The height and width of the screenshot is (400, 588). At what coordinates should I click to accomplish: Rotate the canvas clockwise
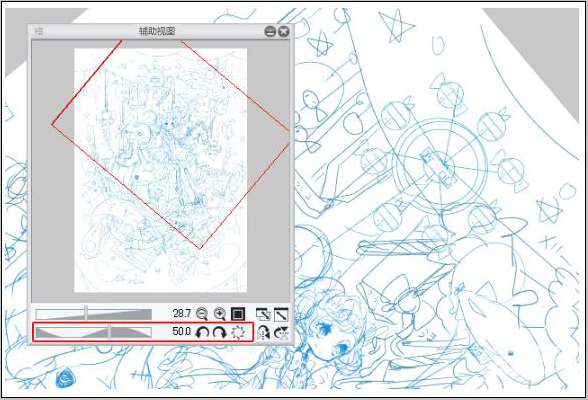220,332
